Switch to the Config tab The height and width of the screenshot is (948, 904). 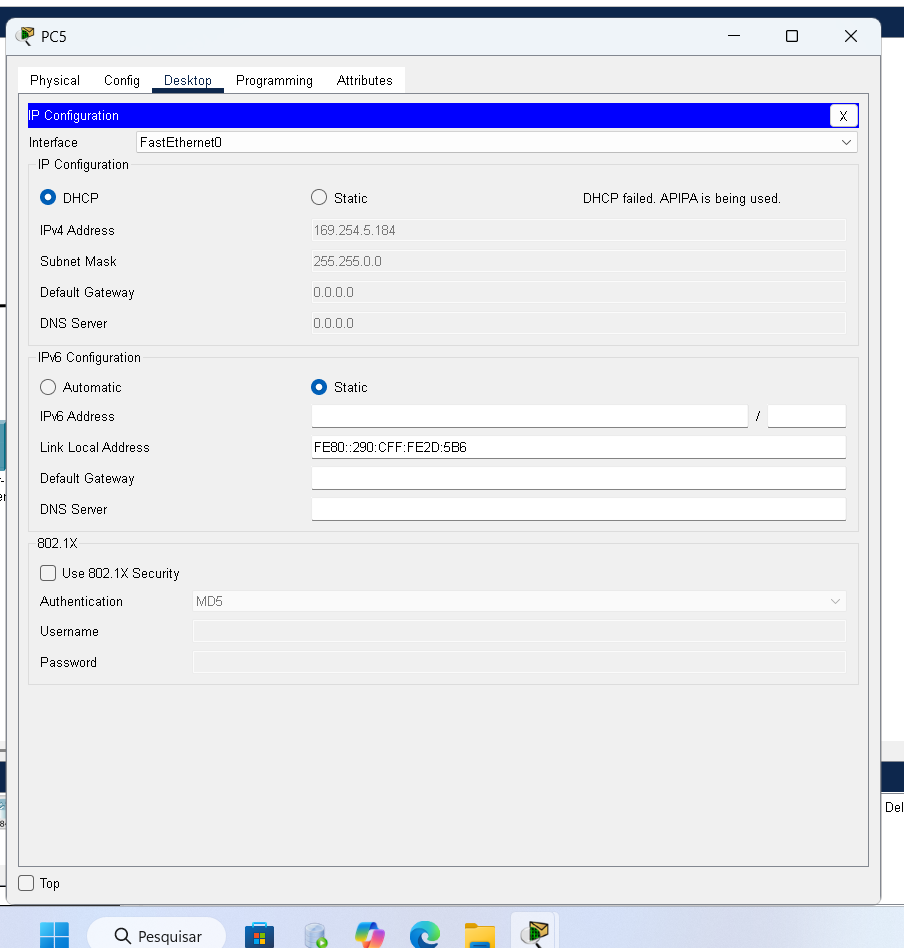click(x=122, y=80)
